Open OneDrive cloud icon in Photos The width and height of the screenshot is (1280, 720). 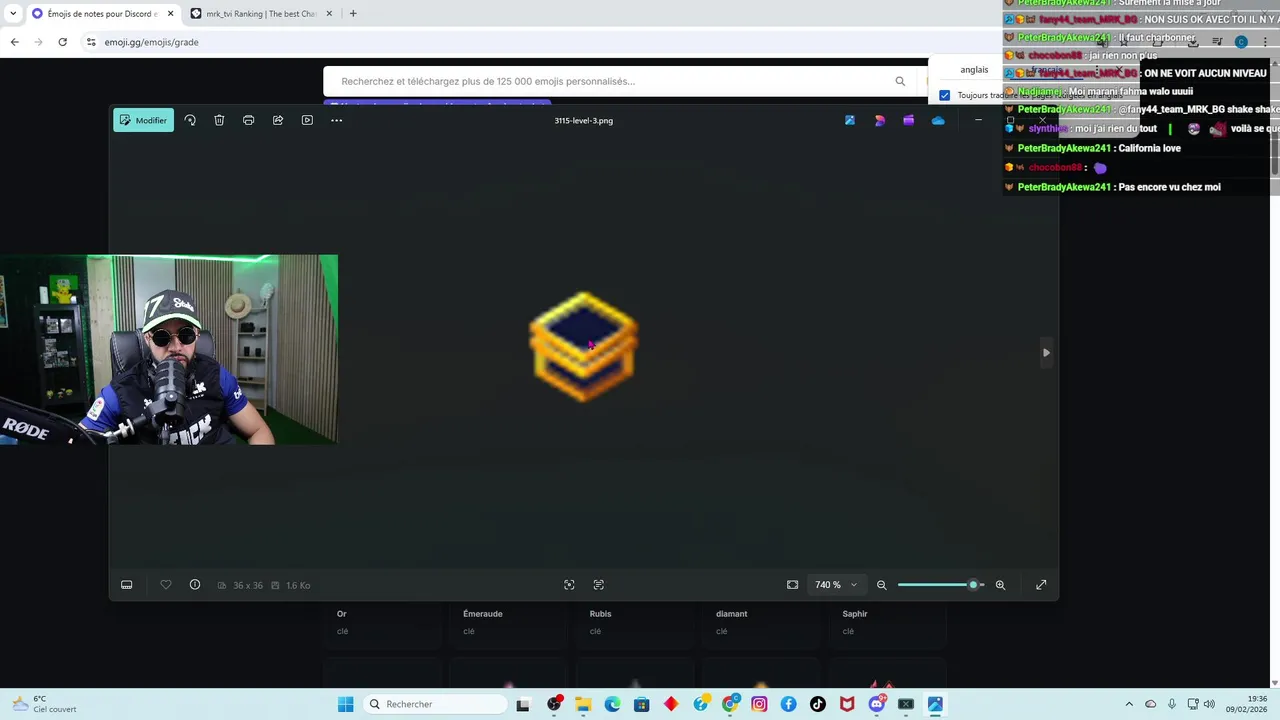tap(938, 120)
